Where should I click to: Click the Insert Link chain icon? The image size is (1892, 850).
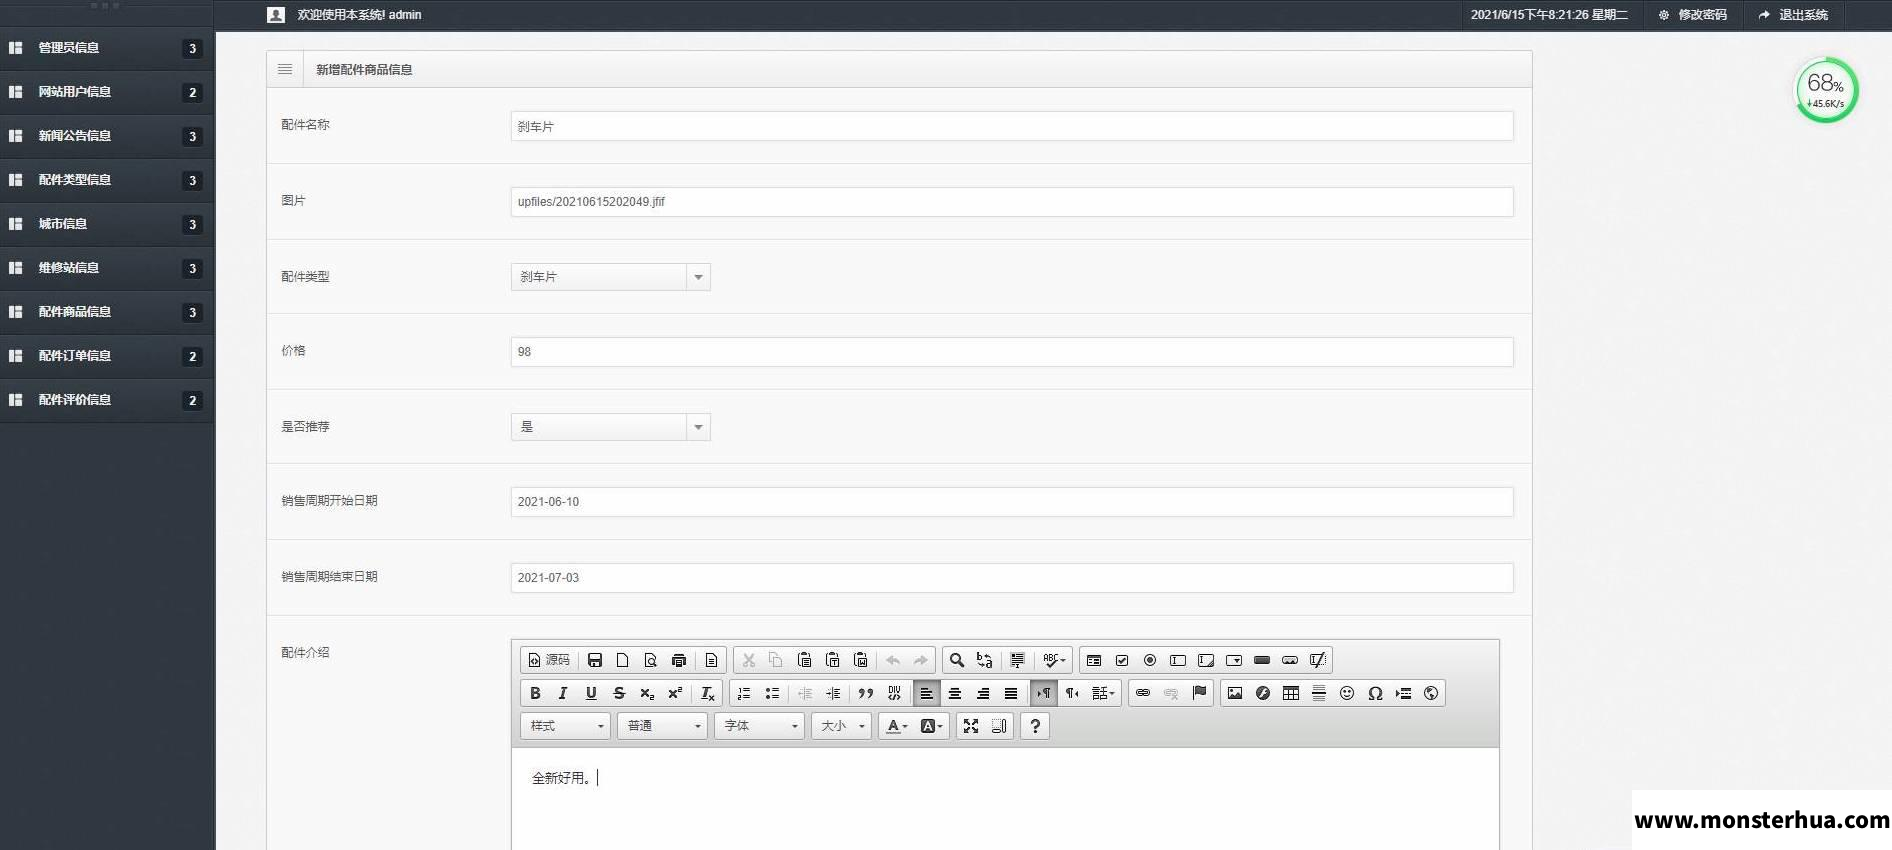(x=1143, y=693)
